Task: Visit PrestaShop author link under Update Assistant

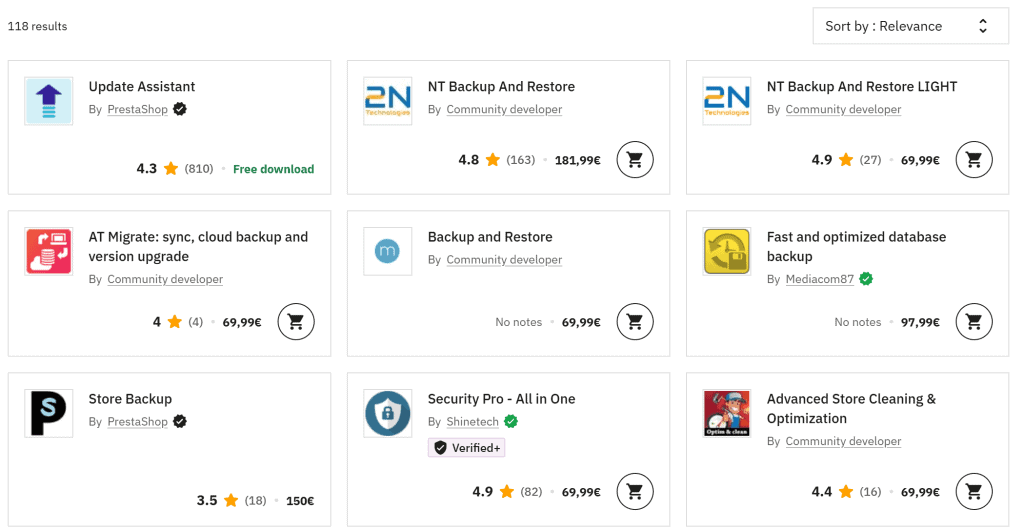Action: coord(137,109)
